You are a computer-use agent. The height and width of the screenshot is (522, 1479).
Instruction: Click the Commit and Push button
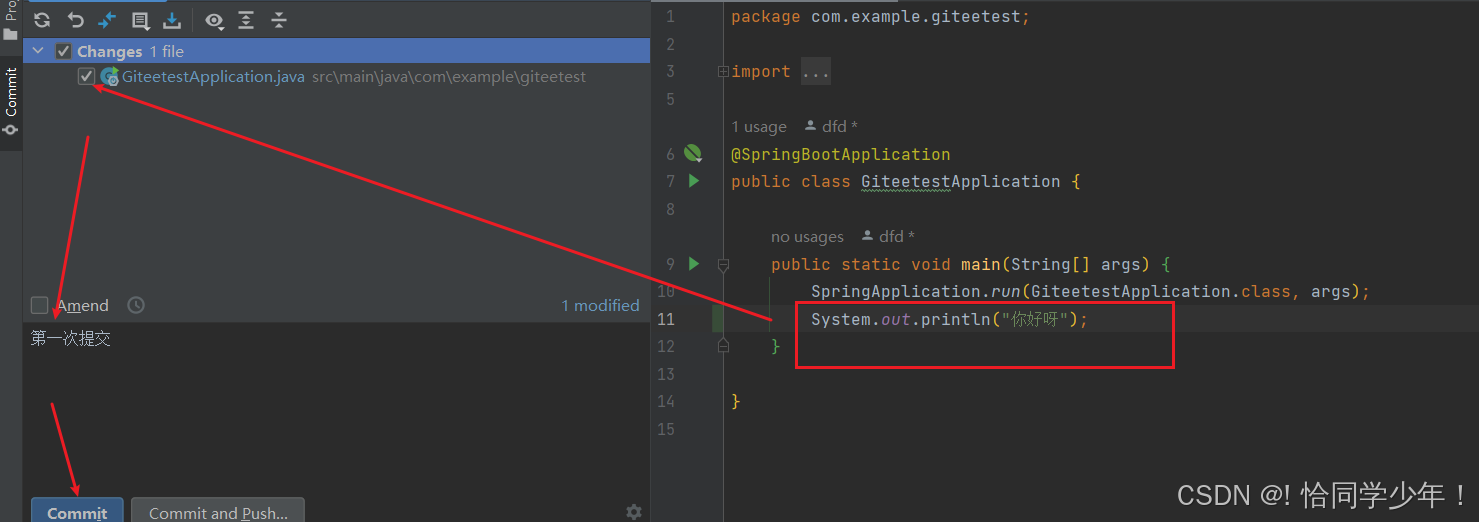[218, 511]
